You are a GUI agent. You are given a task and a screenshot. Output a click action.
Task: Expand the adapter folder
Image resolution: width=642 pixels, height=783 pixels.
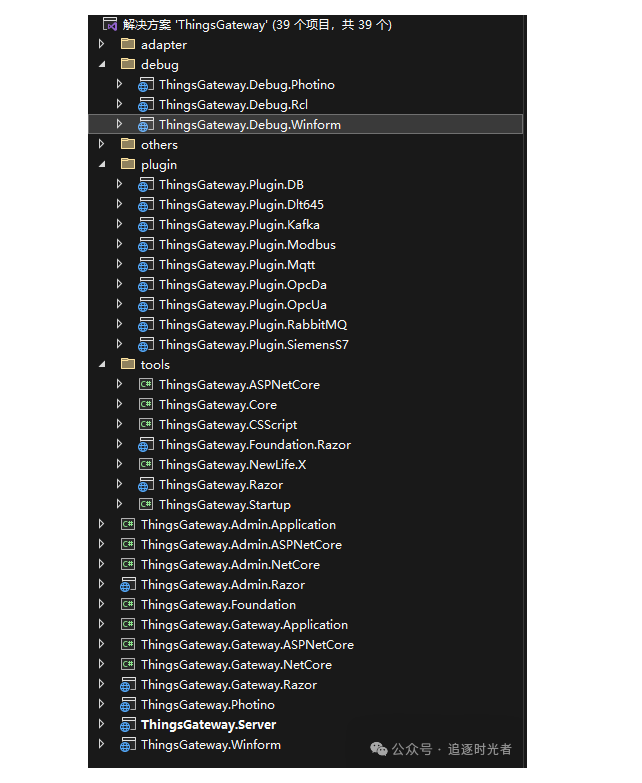101,44
